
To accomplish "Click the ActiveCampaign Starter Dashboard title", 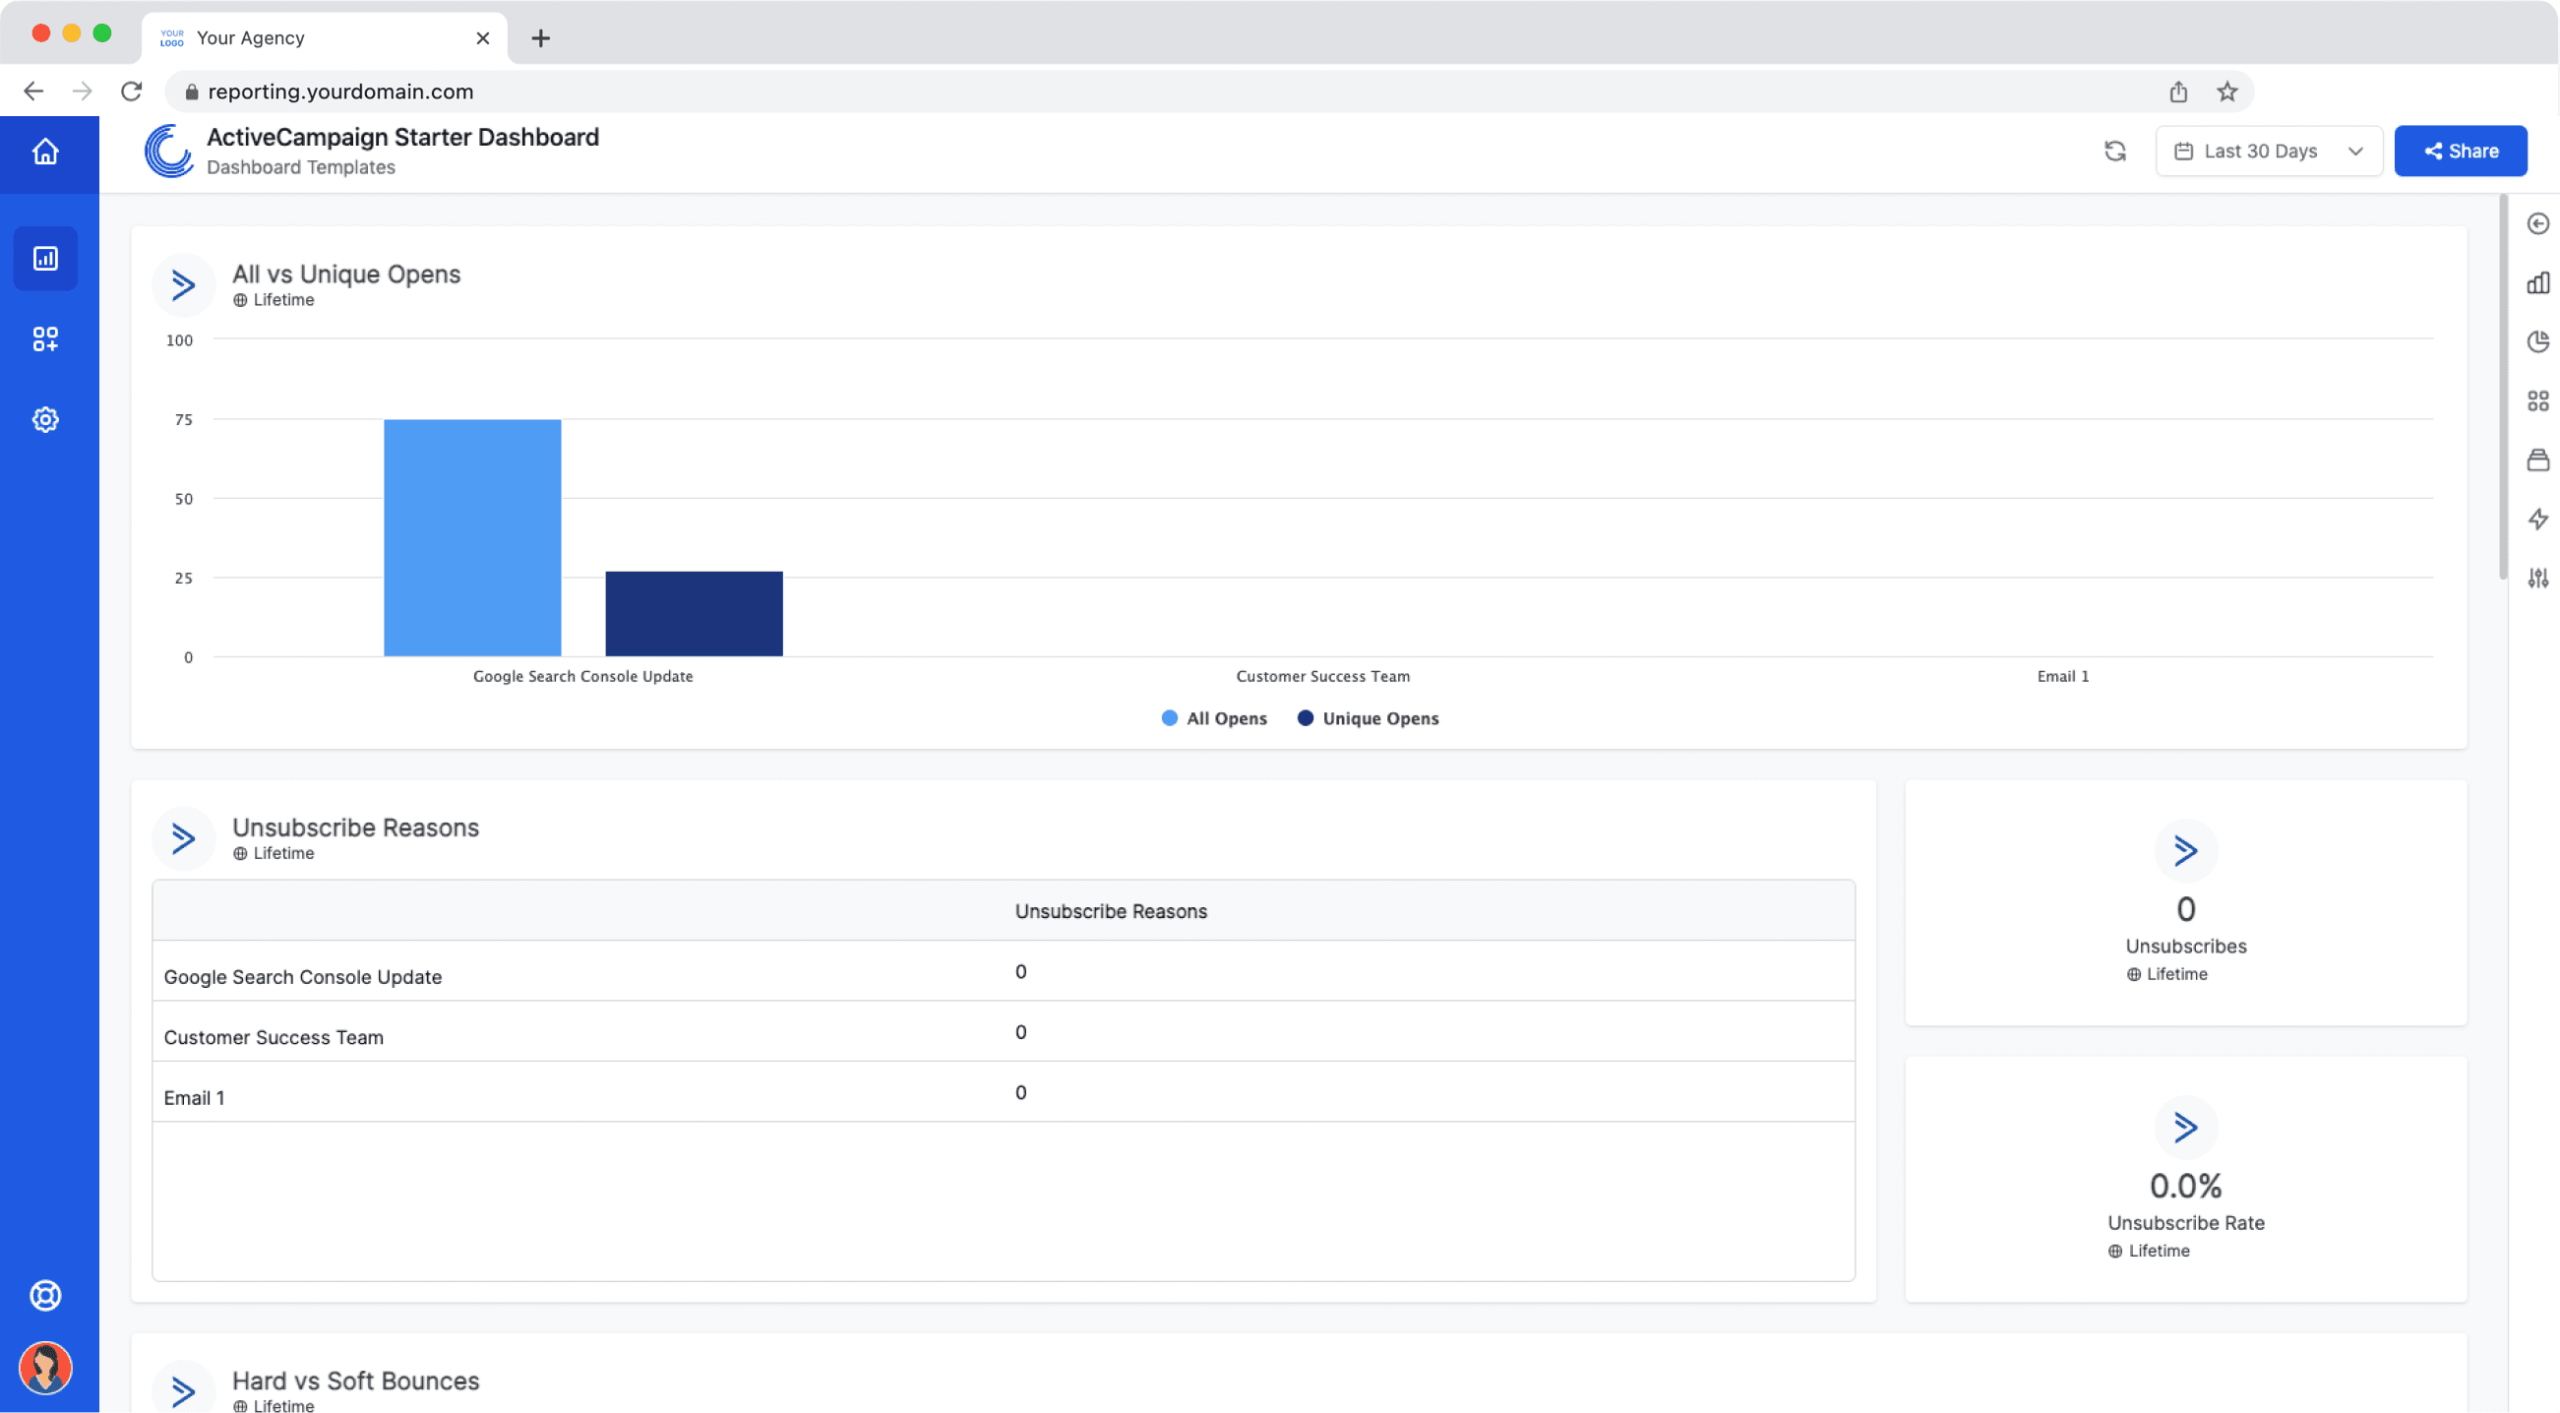I will coord(402,137).
